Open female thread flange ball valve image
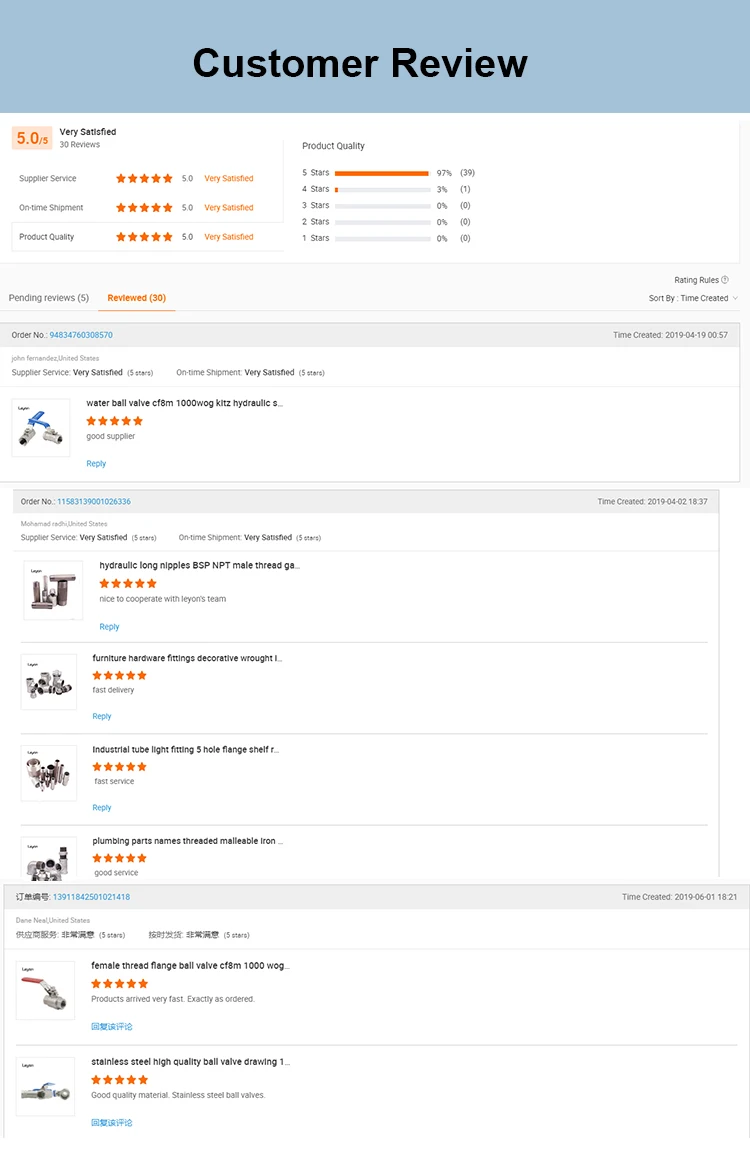The height and width of the screenshot is (1166, 750). tap(46, 991)
